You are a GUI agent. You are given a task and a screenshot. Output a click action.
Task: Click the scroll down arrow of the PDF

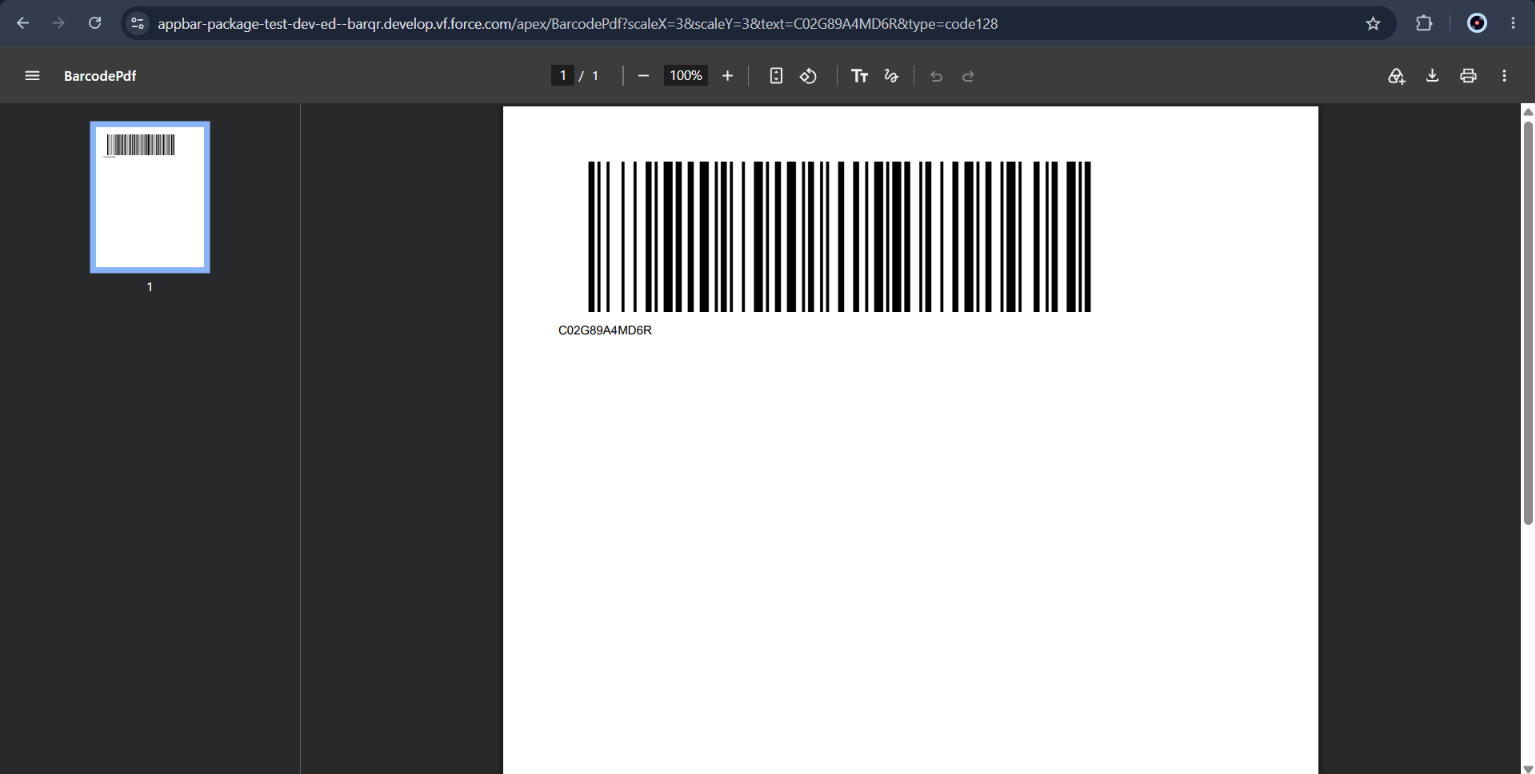[1527, 767]
